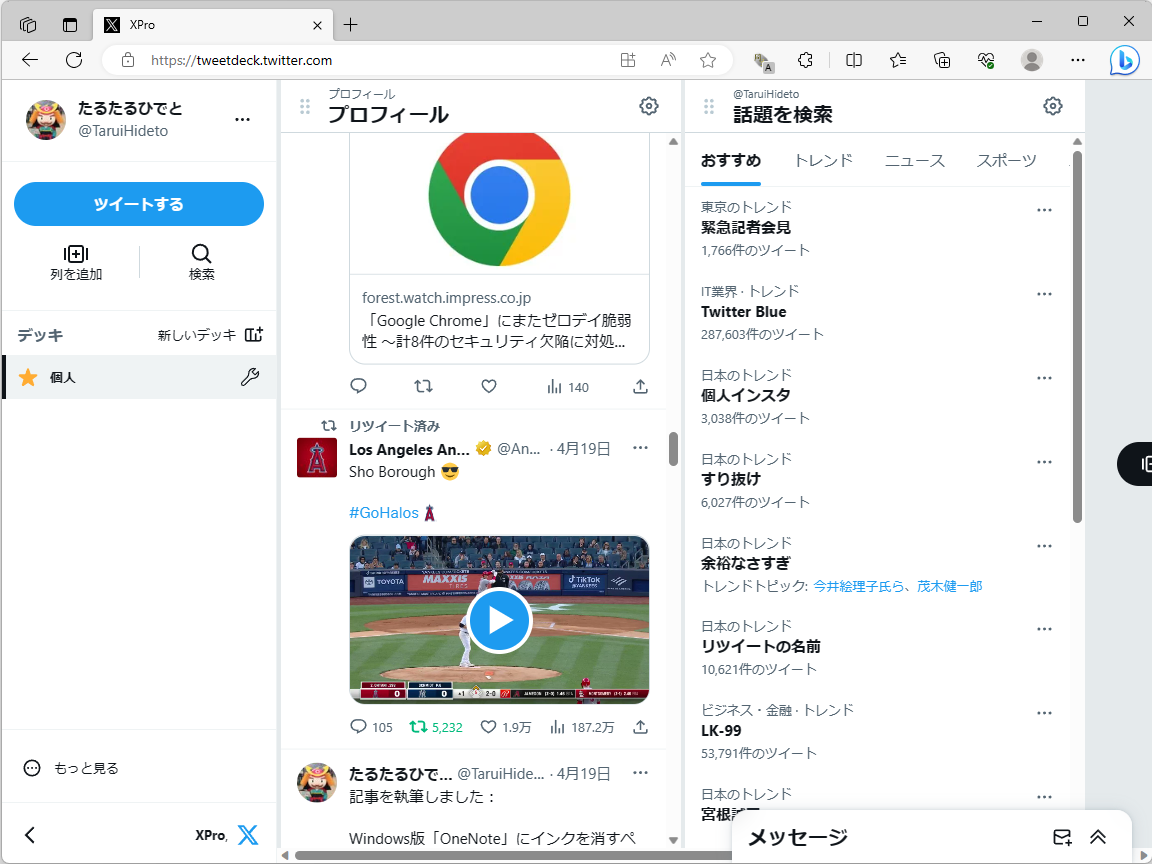
Task: Open the account menu beside TaruiHideto
Action: [242, 118]
